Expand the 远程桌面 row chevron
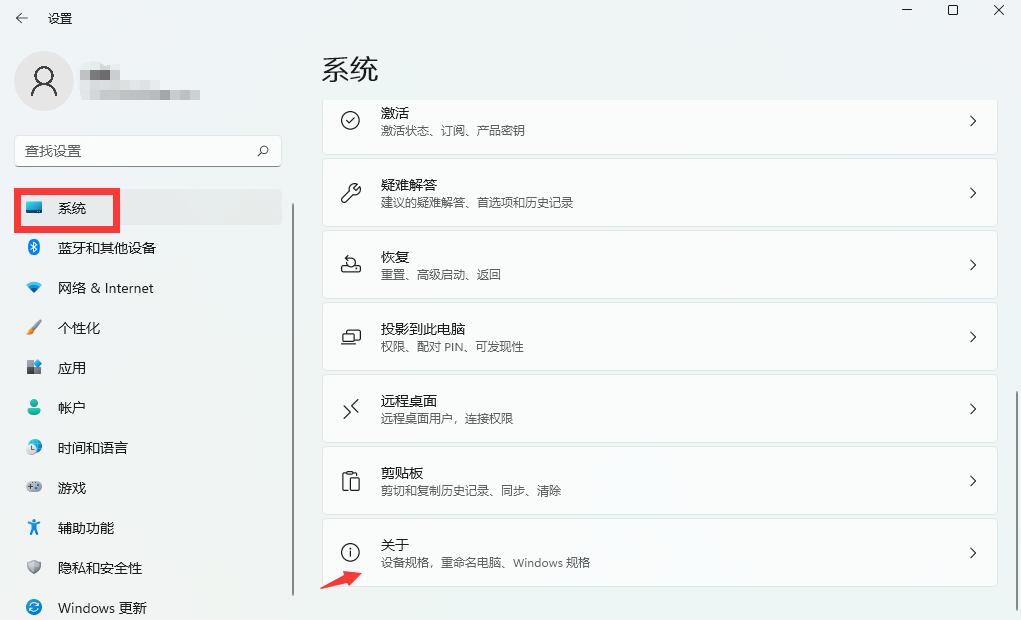Screen dimensions: 1021x620 973,409
